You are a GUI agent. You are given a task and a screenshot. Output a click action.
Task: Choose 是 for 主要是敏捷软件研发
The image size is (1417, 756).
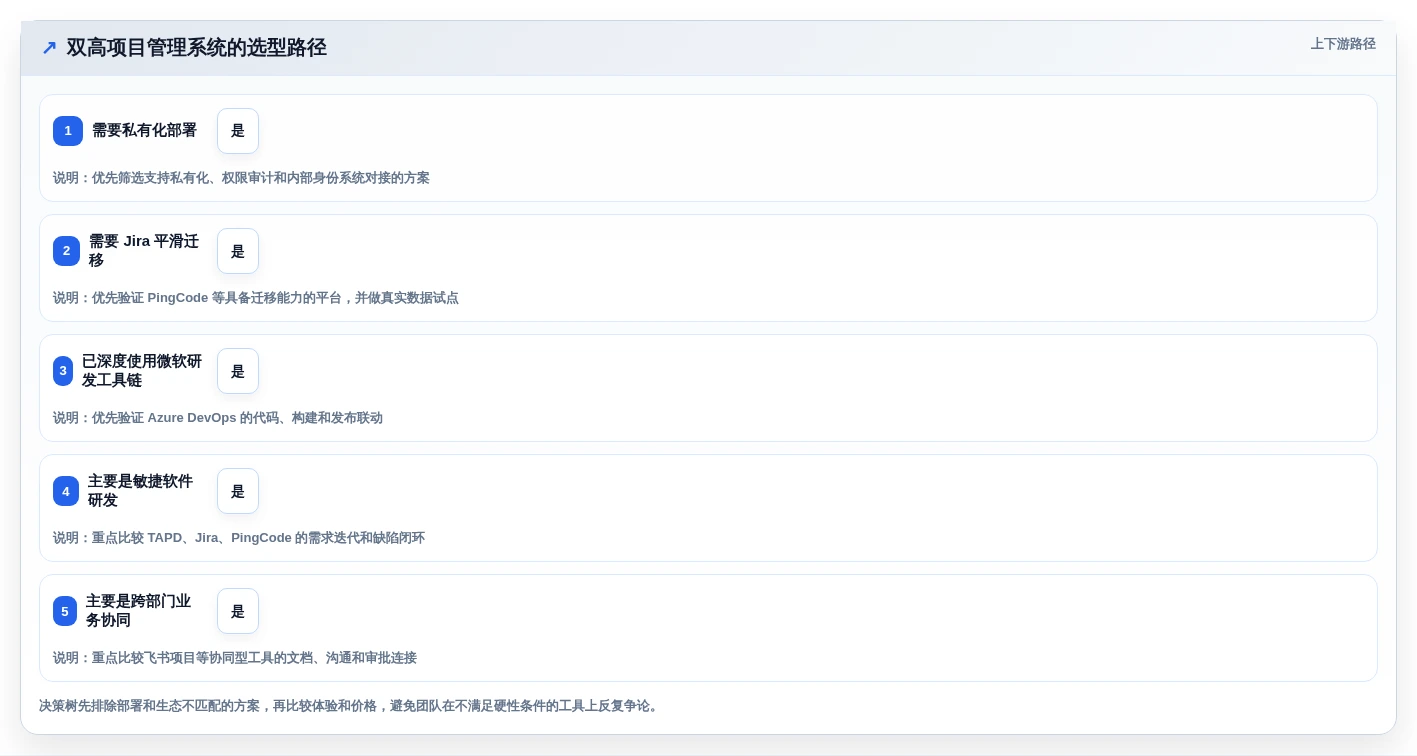pyautogui.click(x=238, y=491)
